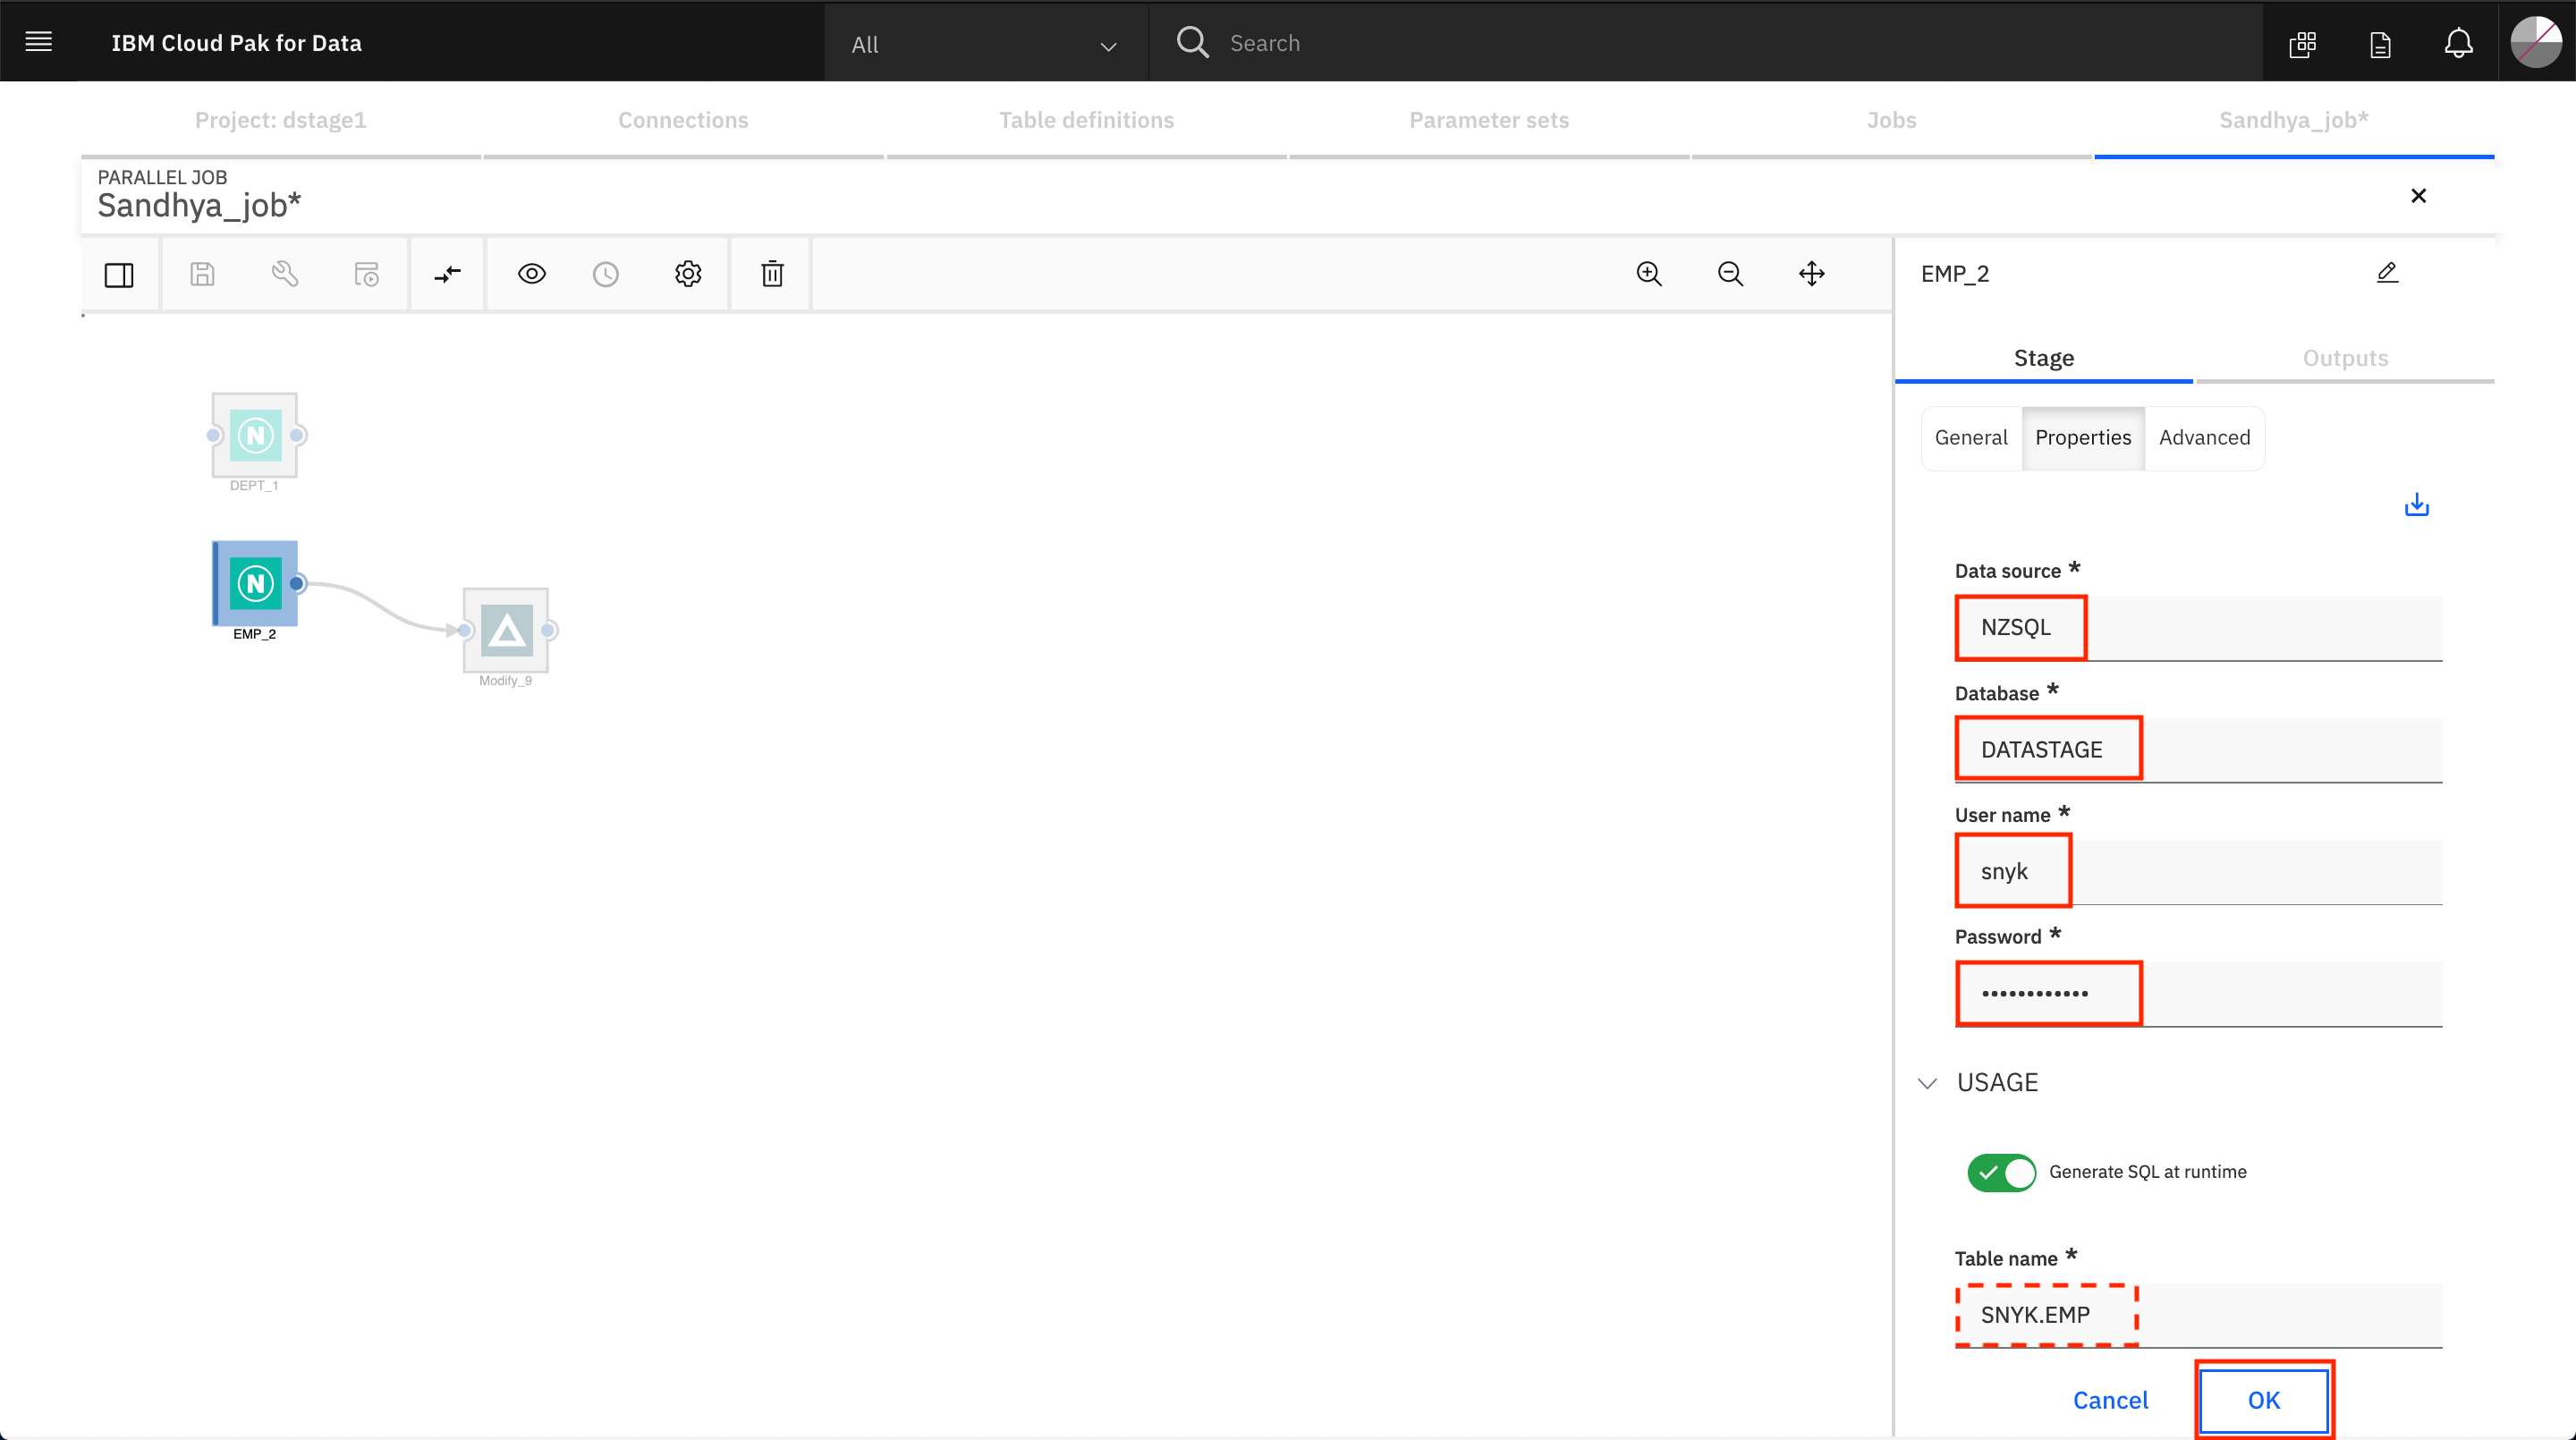Select the Modify_9 stage node
This screenshot has height=1440, width=2576.
(506, 630)
